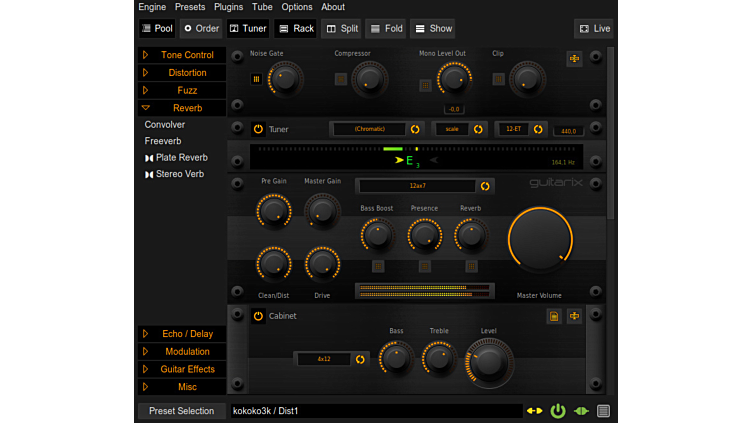Toggle the Bass Boost switch
Screen dimensions: 752x423
(x=378, y=266)
